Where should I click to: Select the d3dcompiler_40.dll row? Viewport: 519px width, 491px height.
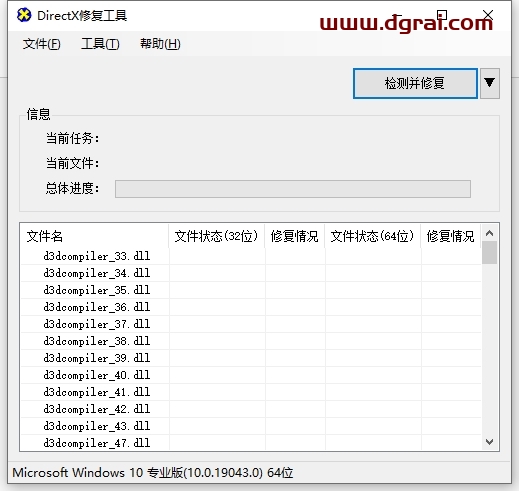[x=251, y=375]
